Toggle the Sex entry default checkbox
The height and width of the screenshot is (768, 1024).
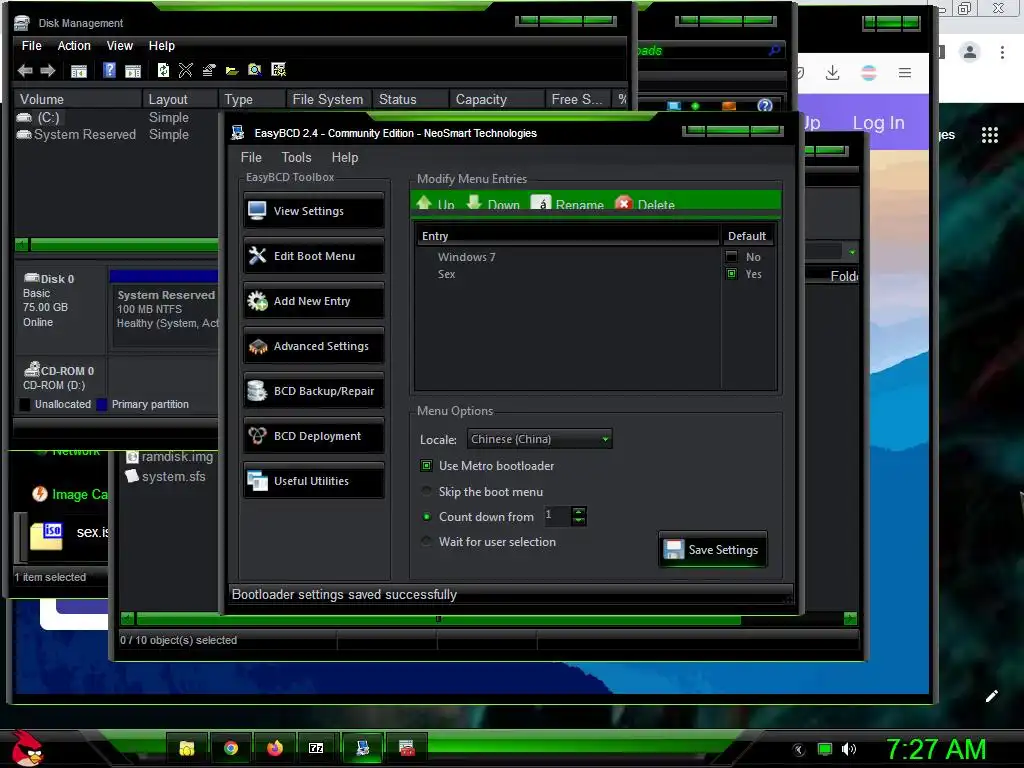[x=731, y=274]
